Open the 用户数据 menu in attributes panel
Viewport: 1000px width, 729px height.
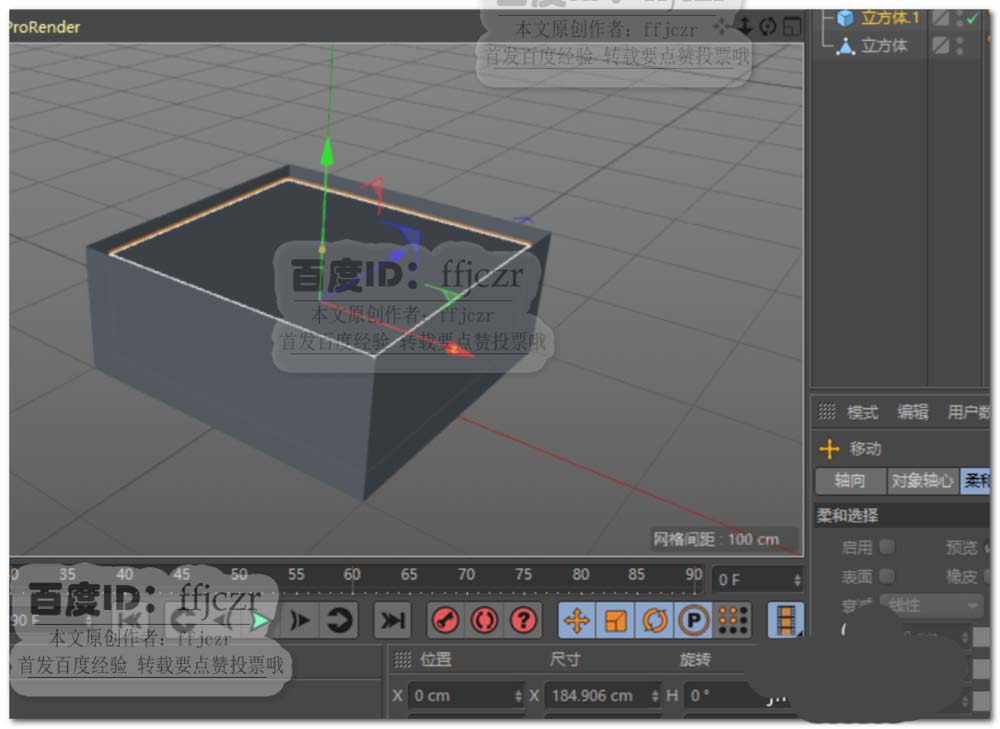968,412
